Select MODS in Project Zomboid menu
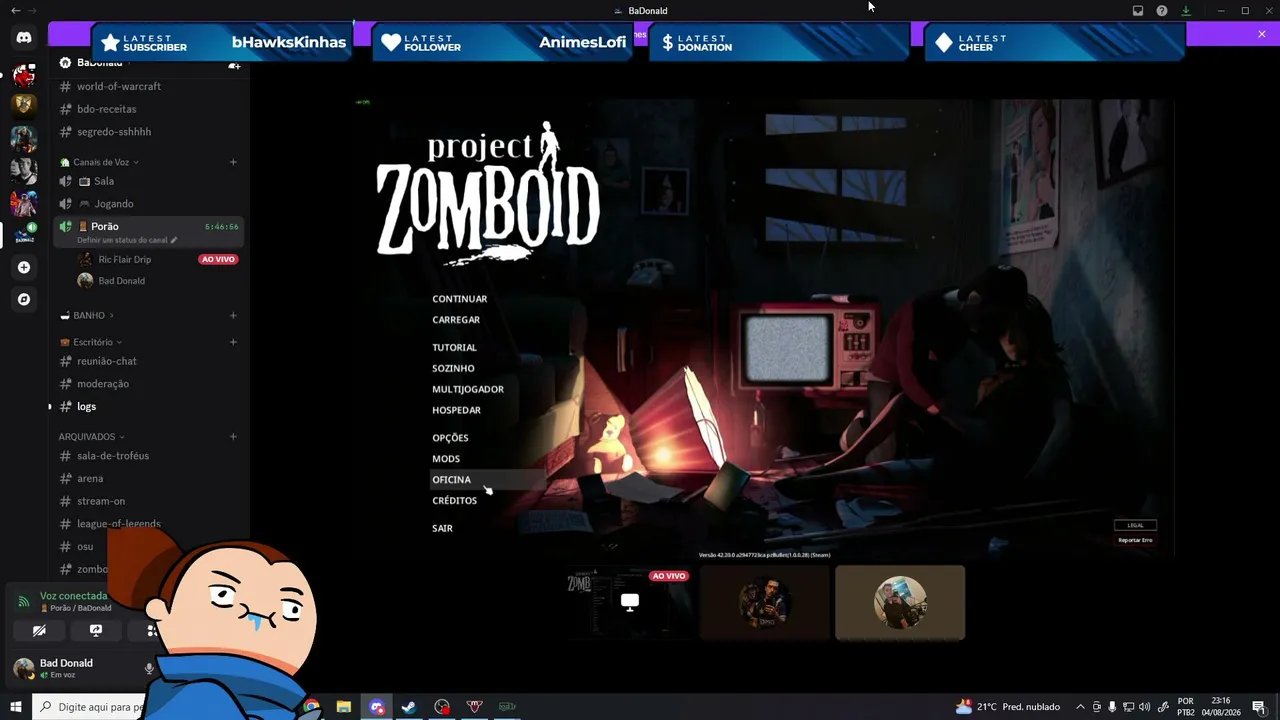This screenshot has height=720, width=1280. point(446,459)
